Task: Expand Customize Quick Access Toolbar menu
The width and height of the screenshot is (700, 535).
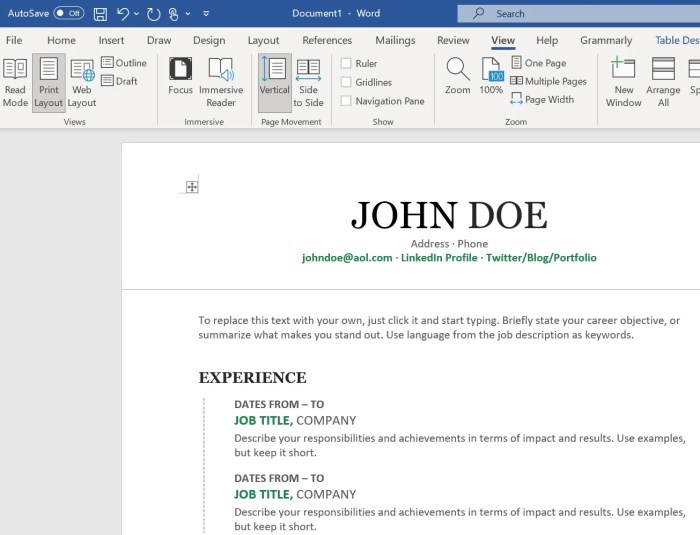Action: pyautogui.click(x=206, y=14)
